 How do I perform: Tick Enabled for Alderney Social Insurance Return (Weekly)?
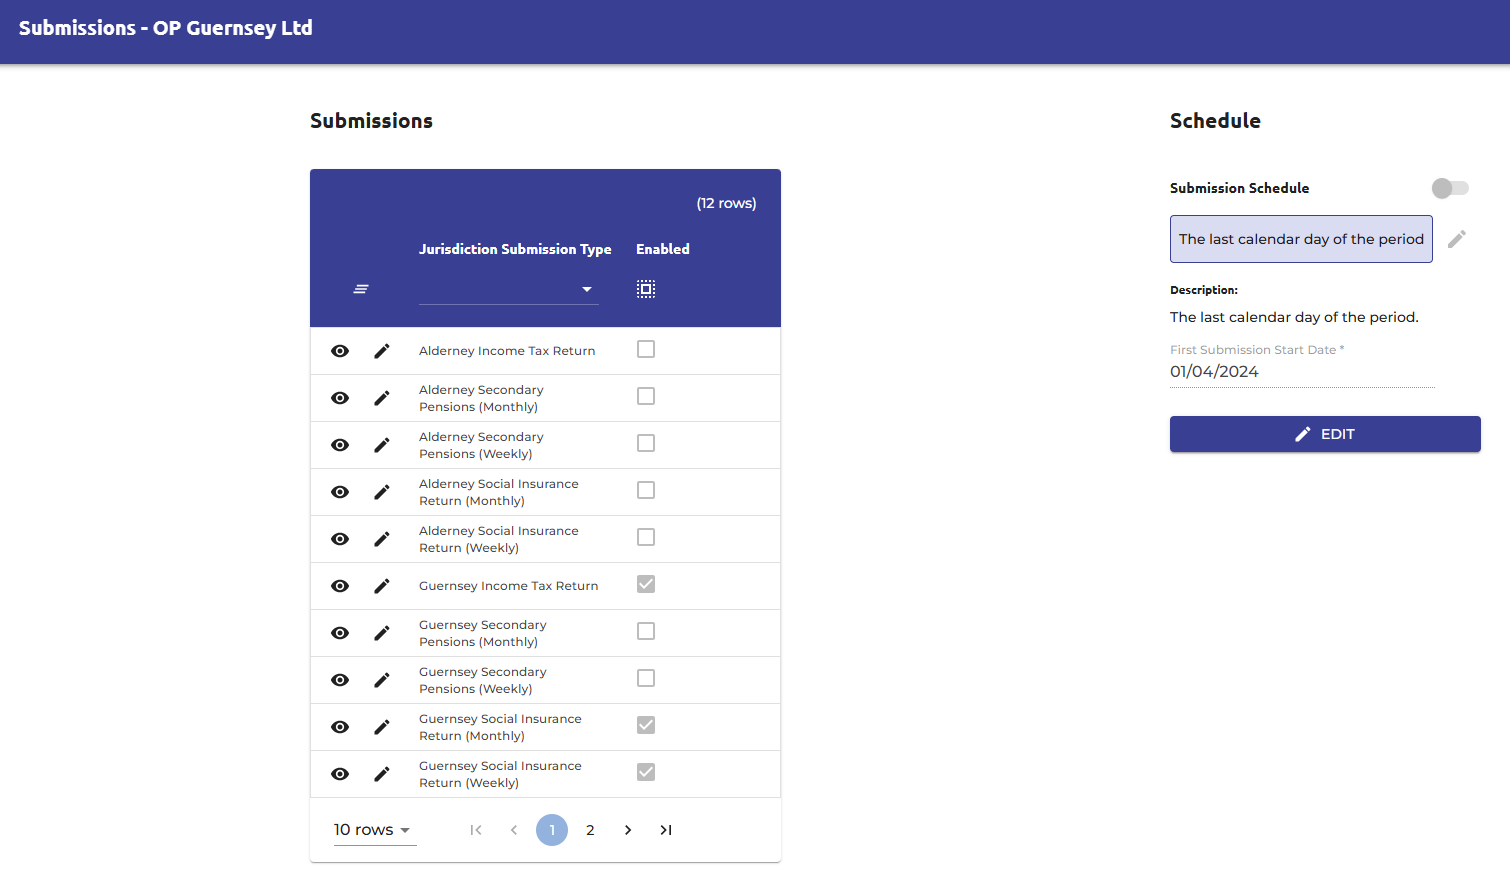coord(646,537)
